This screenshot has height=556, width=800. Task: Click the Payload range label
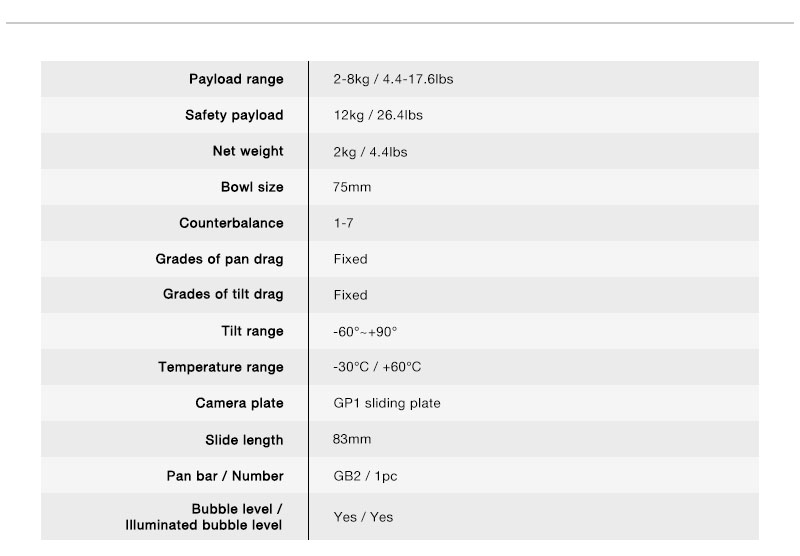point(236,80)
